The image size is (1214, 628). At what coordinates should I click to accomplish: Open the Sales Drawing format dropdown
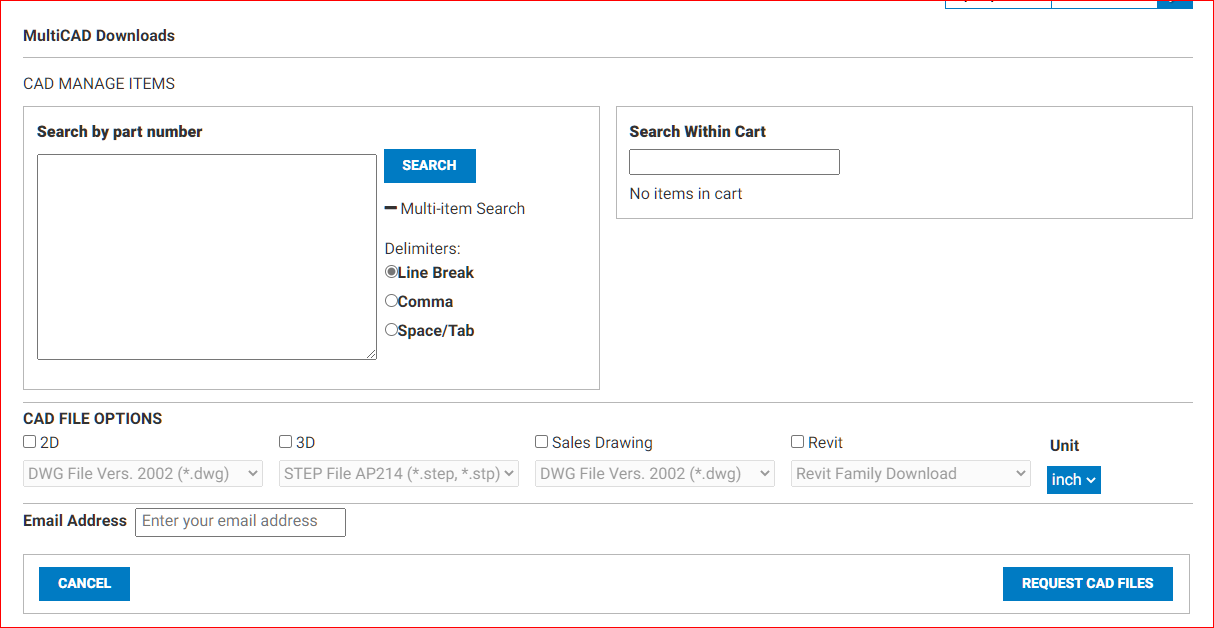point(655,474)
